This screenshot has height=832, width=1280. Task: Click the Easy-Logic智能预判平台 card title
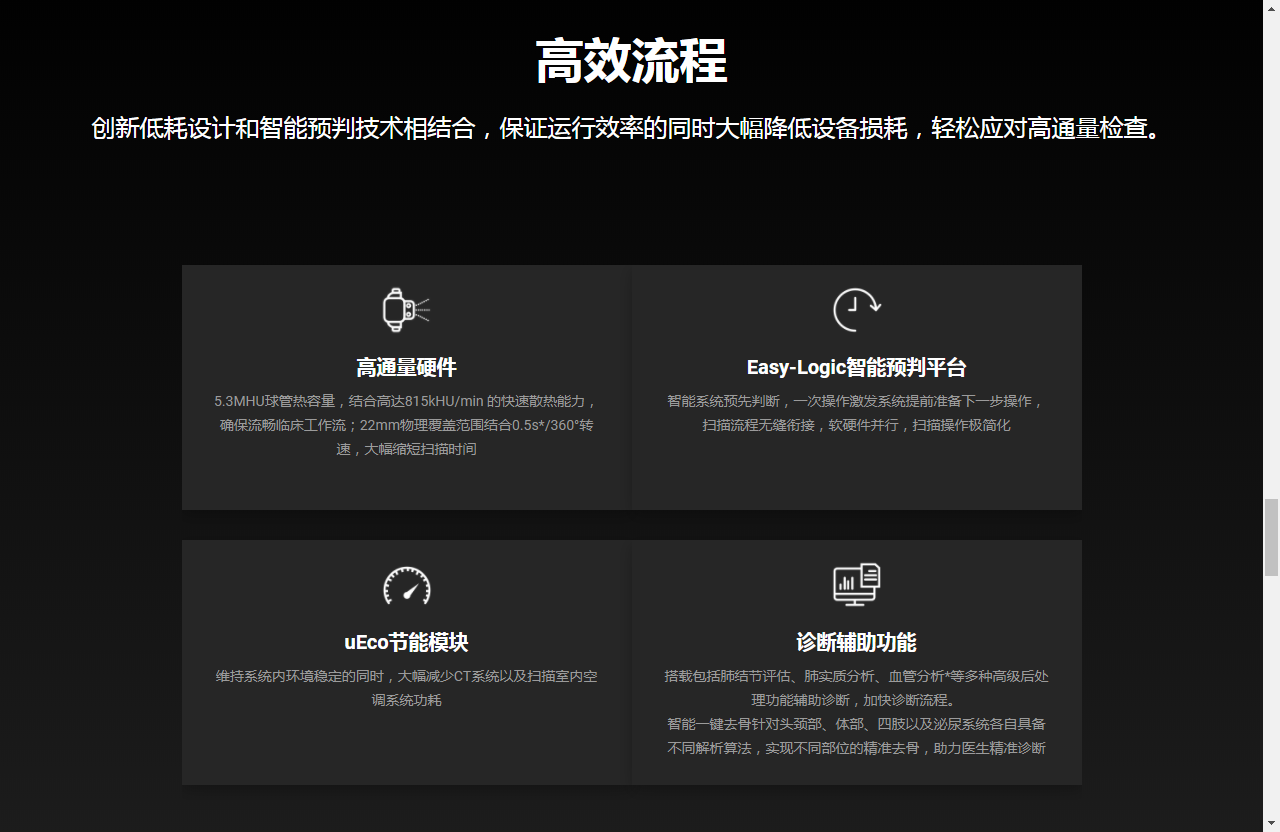[x=856, y=368]
